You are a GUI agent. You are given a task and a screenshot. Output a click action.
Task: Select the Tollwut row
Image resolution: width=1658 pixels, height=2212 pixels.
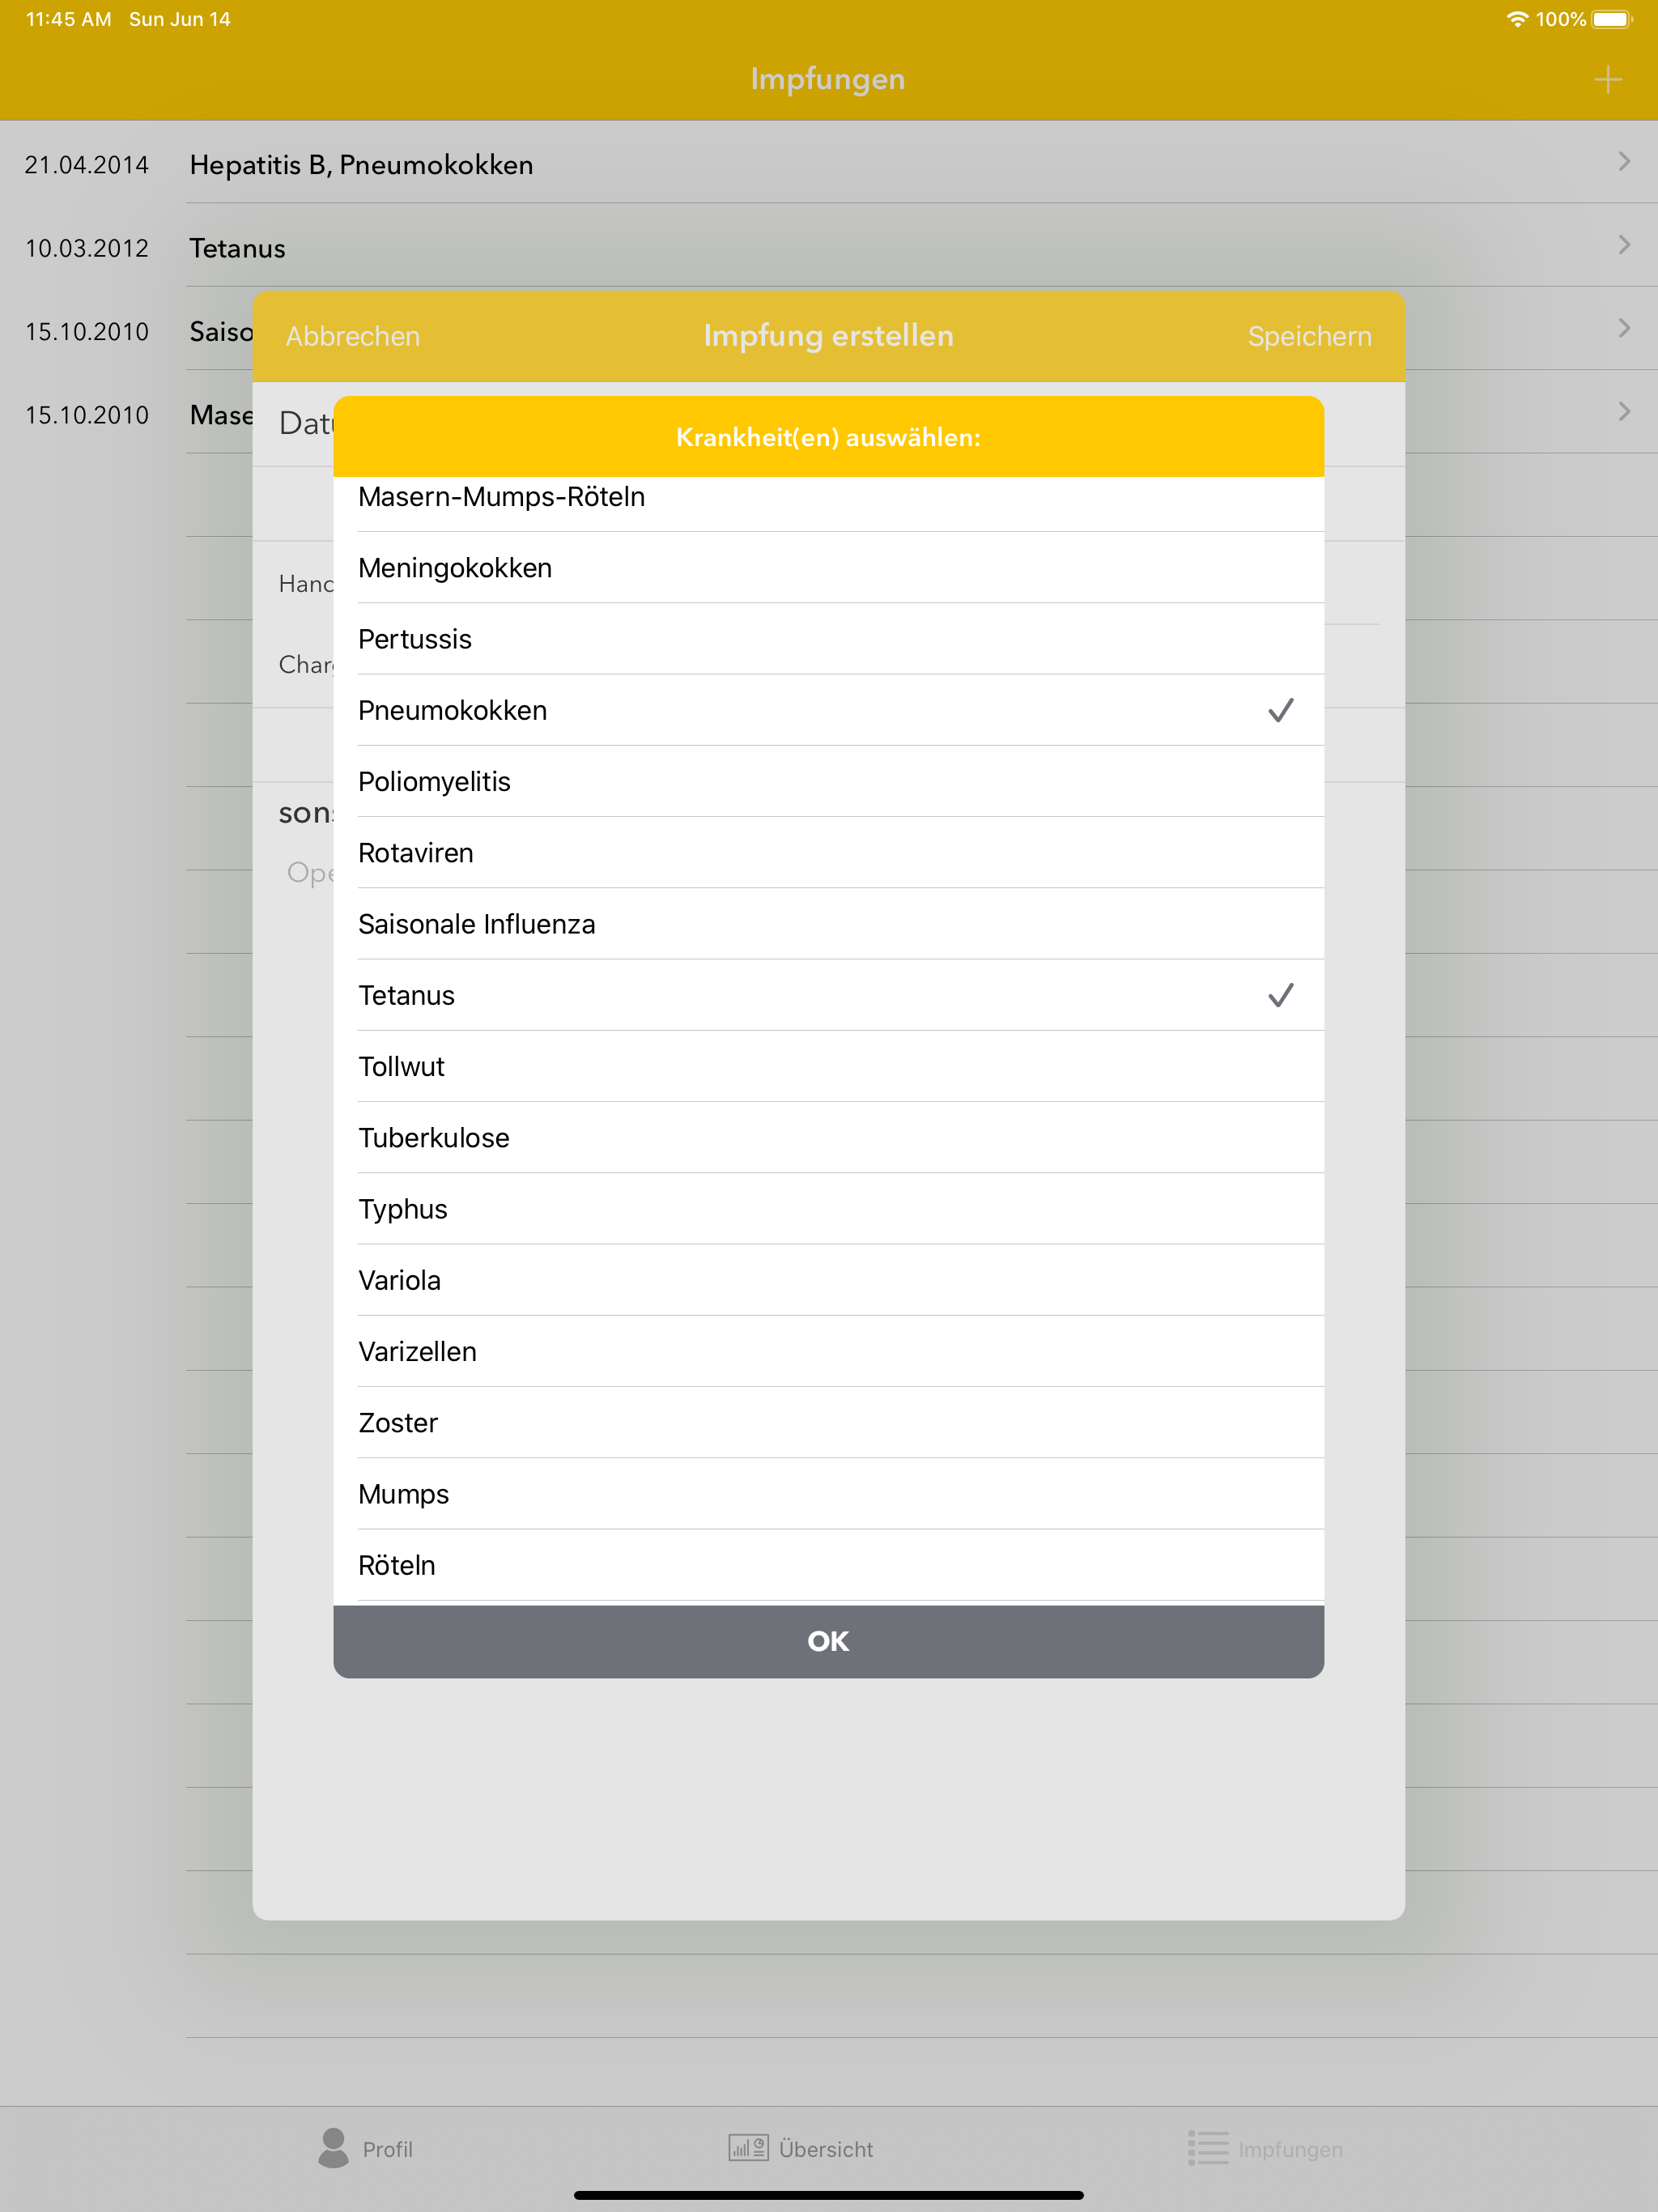[x=401, y=1066]
